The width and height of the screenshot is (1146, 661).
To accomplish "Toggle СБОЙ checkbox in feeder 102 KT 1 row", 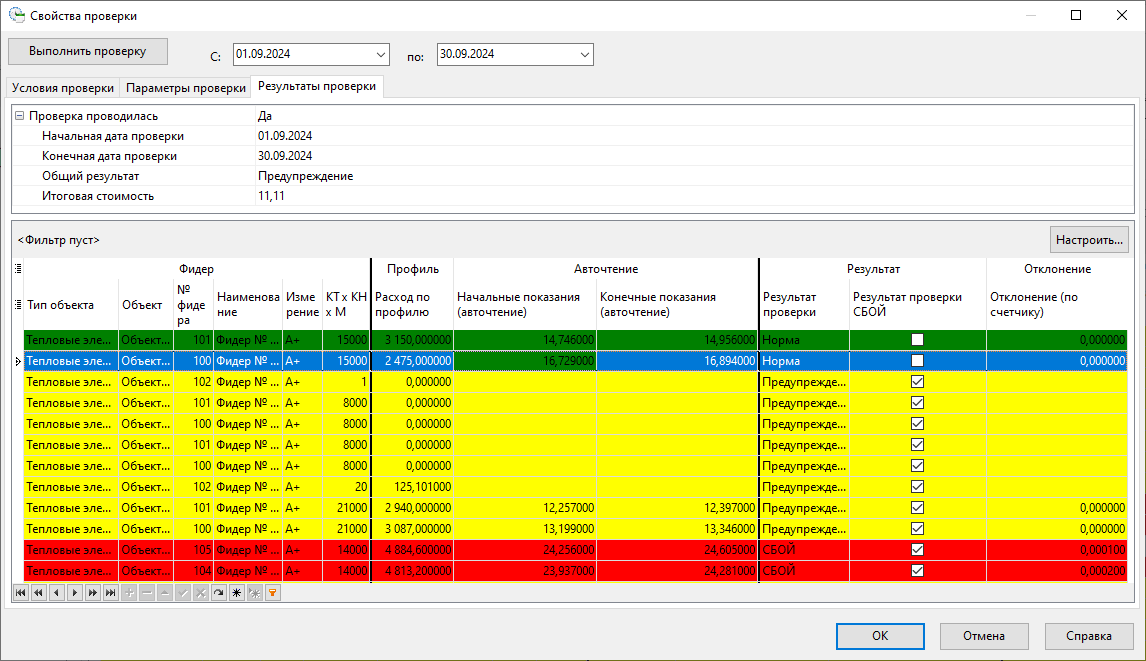I will click(x=917, y=382).
